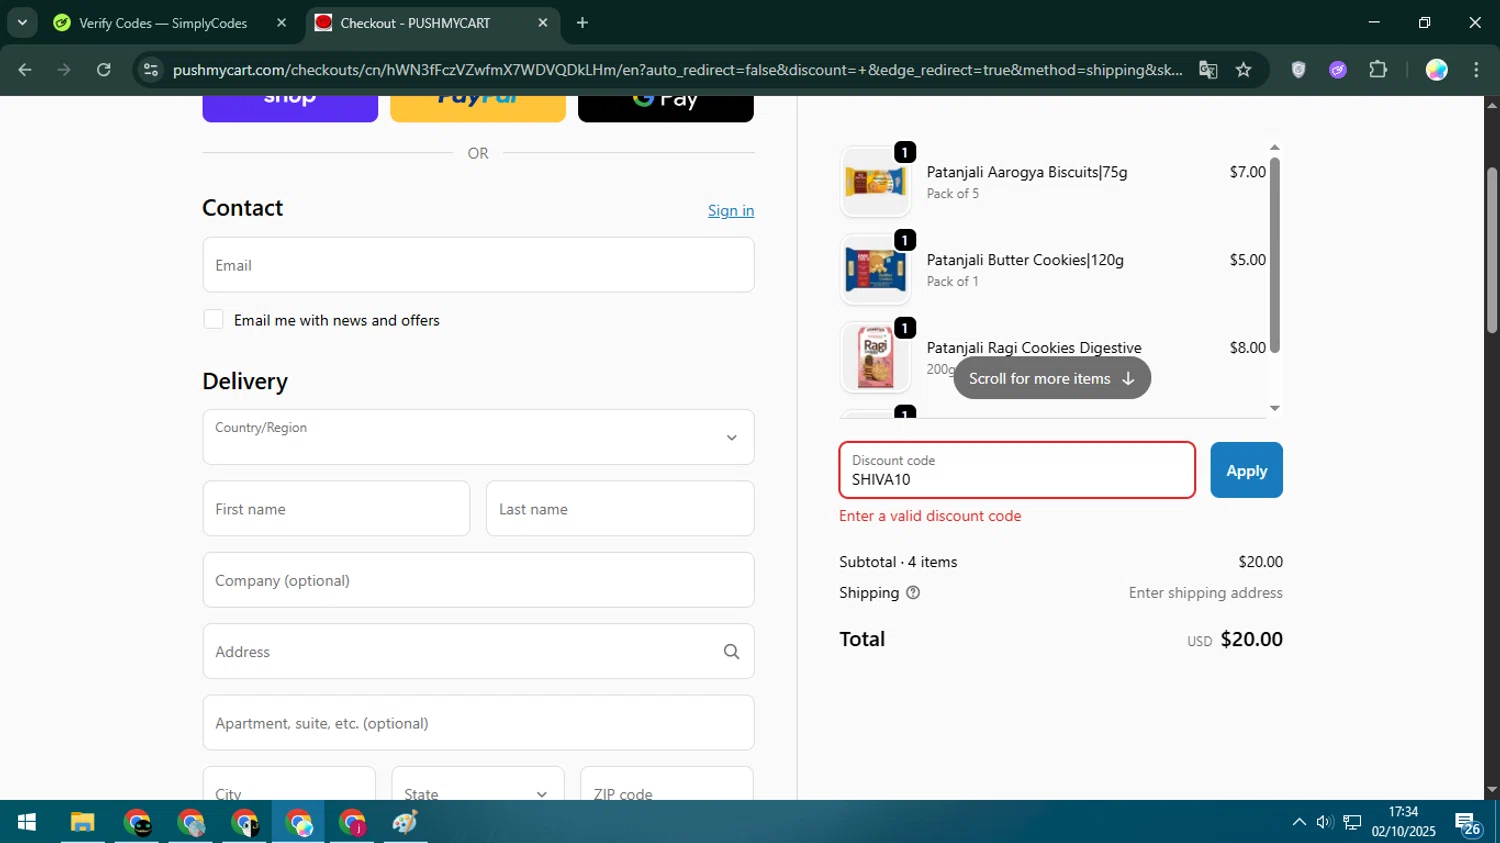The height and width of the screenshot is (843, 1500).
Task: Focus the ZIP code field
Action: click(x=667, y=784)
